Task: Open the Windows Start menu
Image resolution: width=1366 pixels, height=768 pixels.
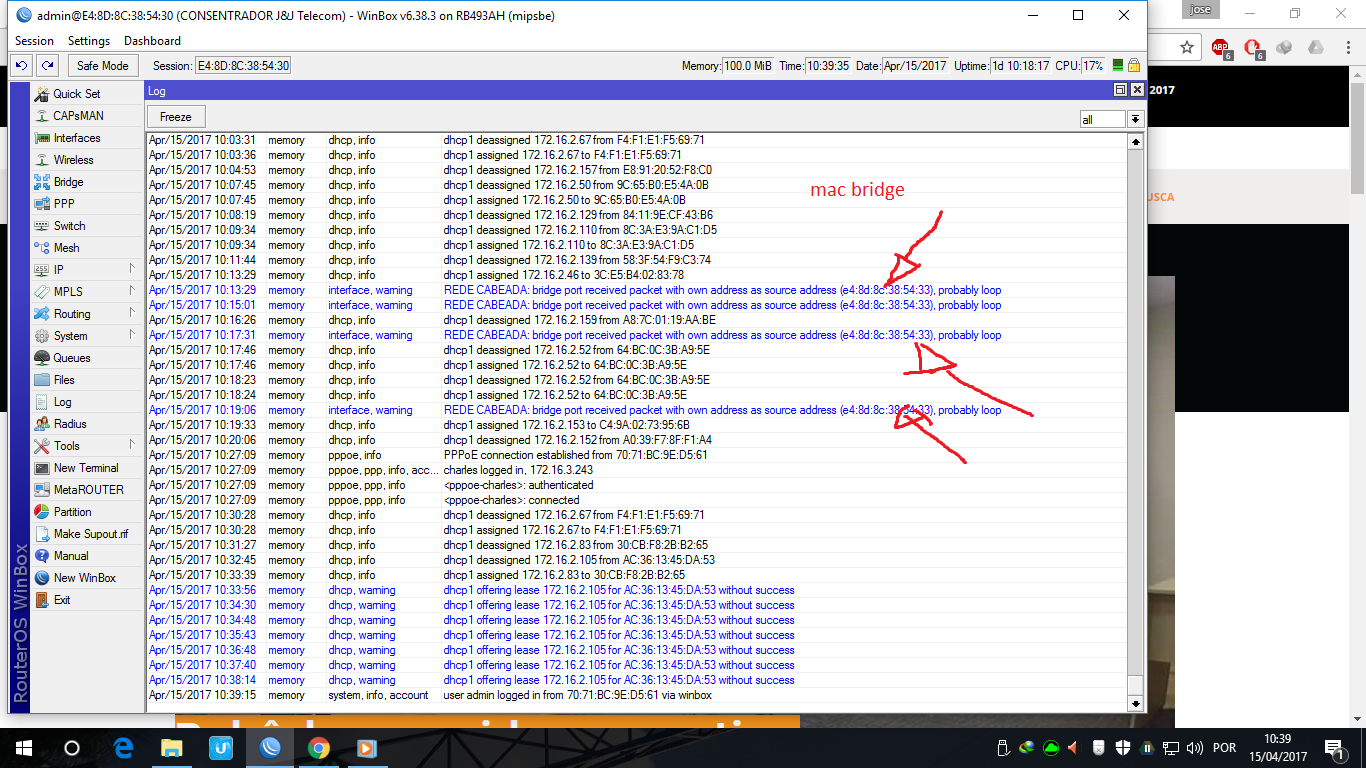Action: (24, 748)
